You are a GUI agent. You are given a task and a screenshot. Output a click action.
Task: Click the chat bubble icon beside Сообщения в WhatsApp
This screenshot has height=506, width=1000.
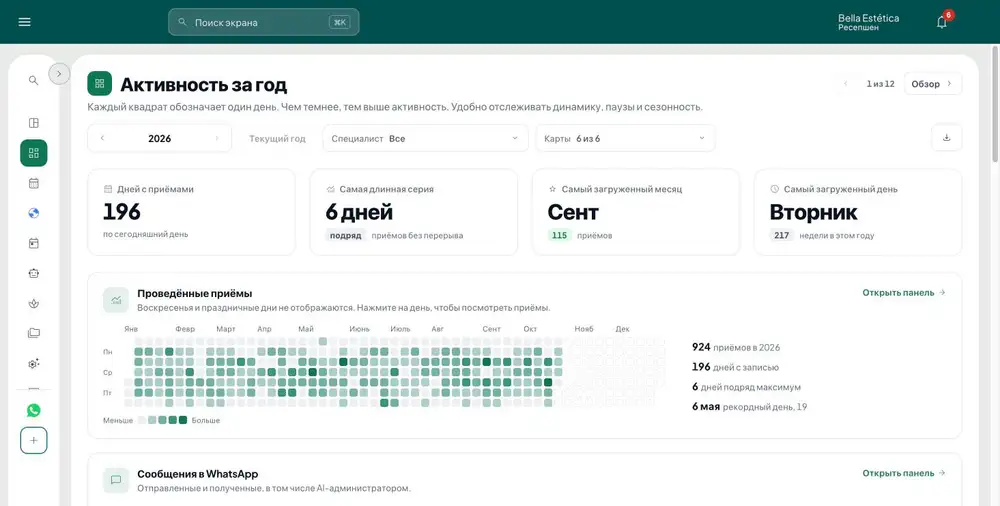(116, 480)
